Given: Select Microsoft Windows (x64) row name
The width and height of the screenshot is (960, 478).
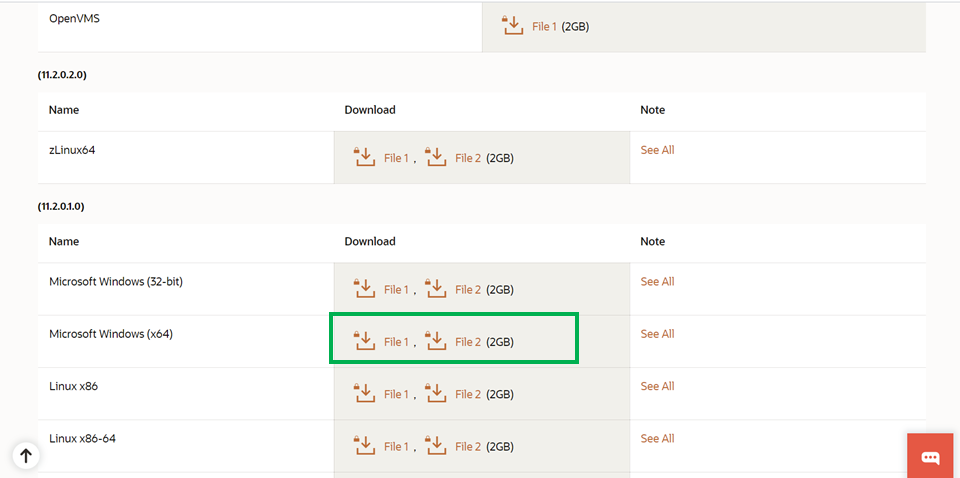Looking at the screenshot, I should point(111,335).
